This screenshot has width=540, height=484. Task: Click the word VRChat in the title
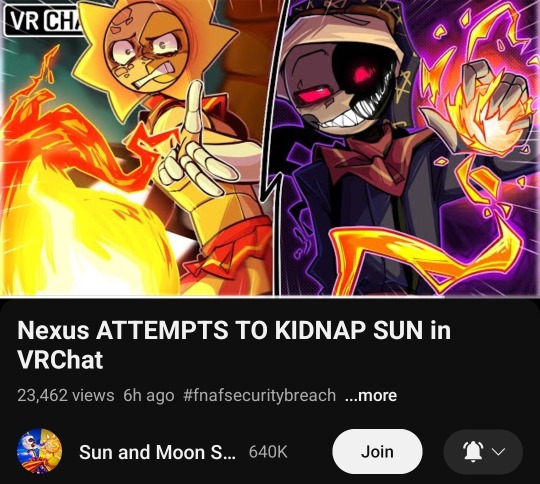[x=60, y=360]
